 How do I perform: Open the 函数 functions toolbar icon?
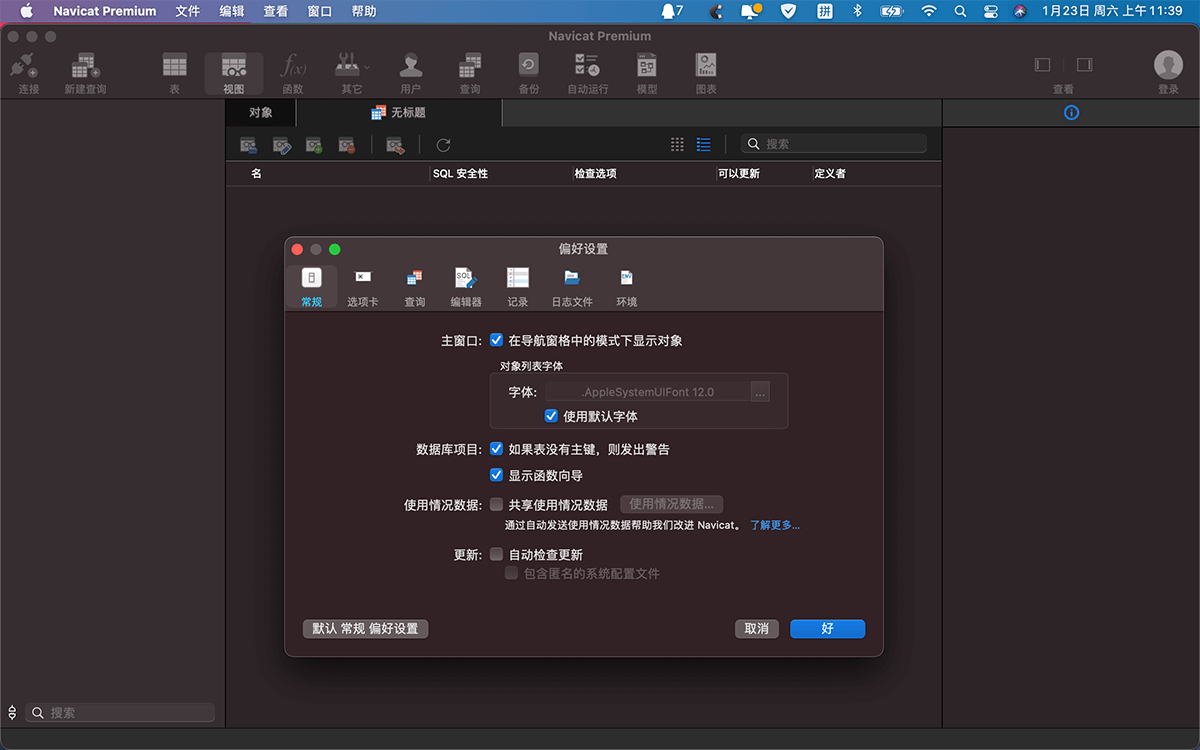293,66
